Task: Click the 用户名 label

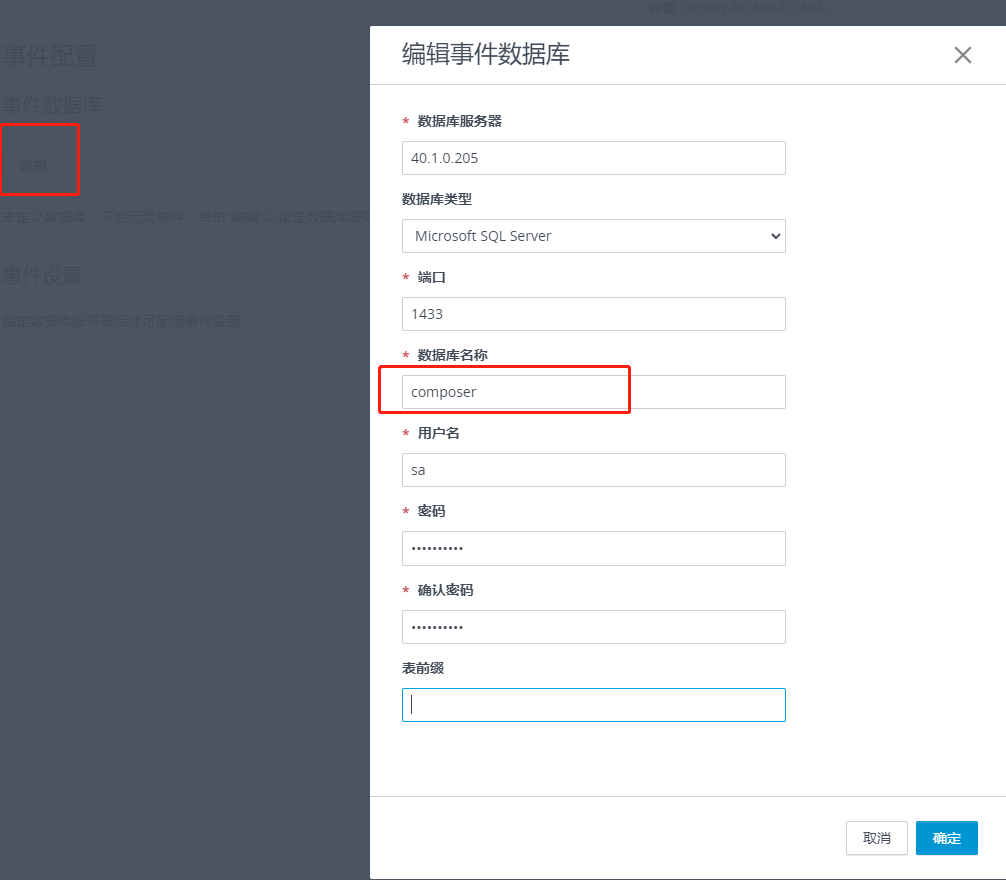Action: click(x=438, y=433)
